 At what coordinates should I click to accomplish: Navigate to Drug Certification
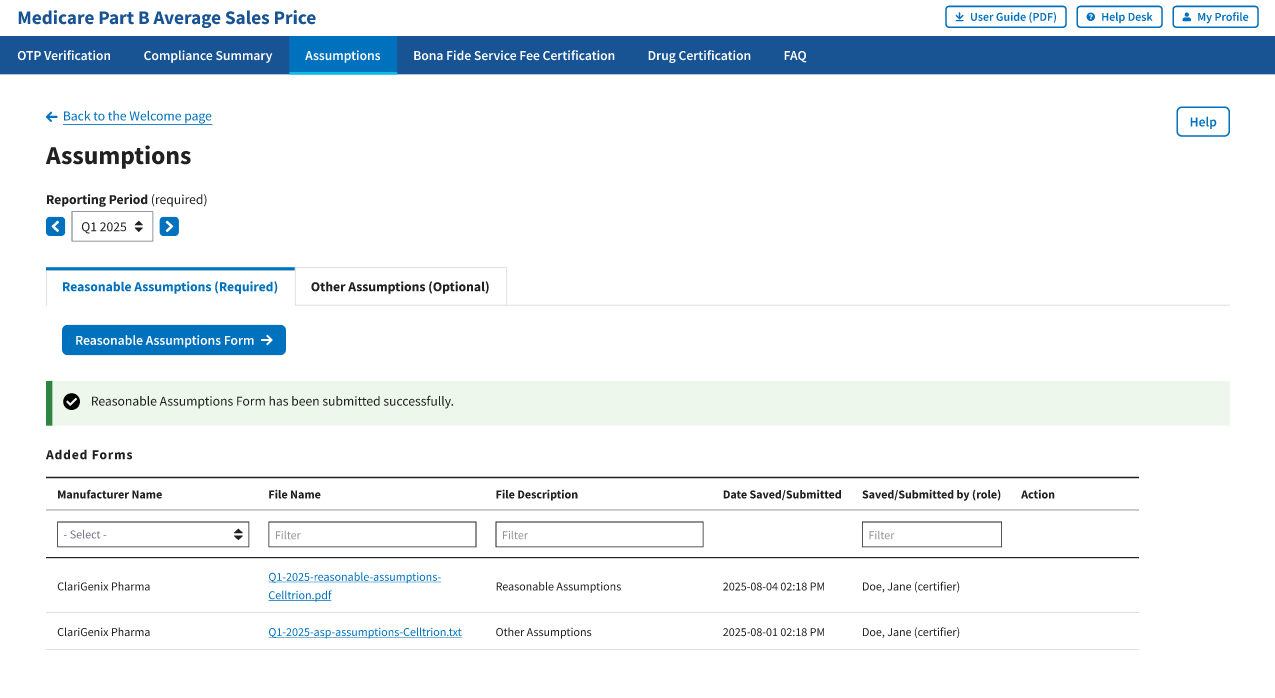(x=699, y=56)
